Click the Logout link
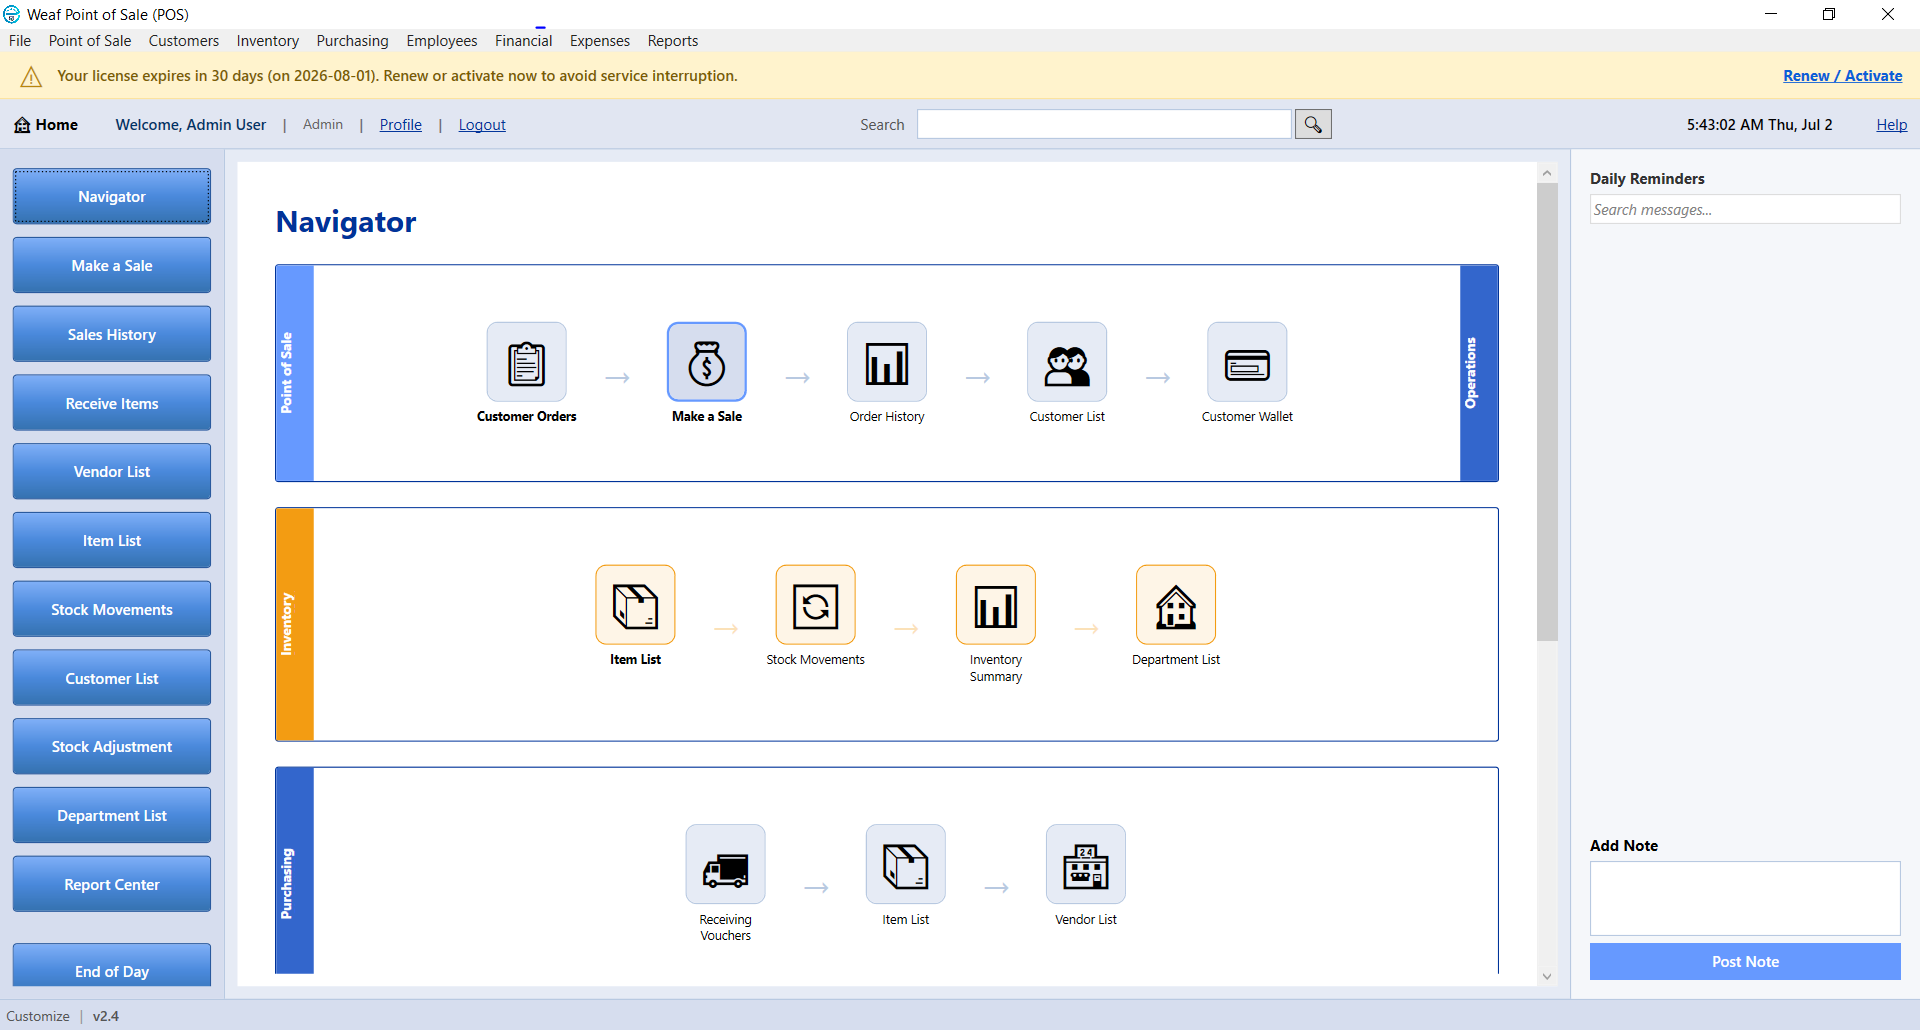Screen dimensions: 1920x1030 pos(482,125)
